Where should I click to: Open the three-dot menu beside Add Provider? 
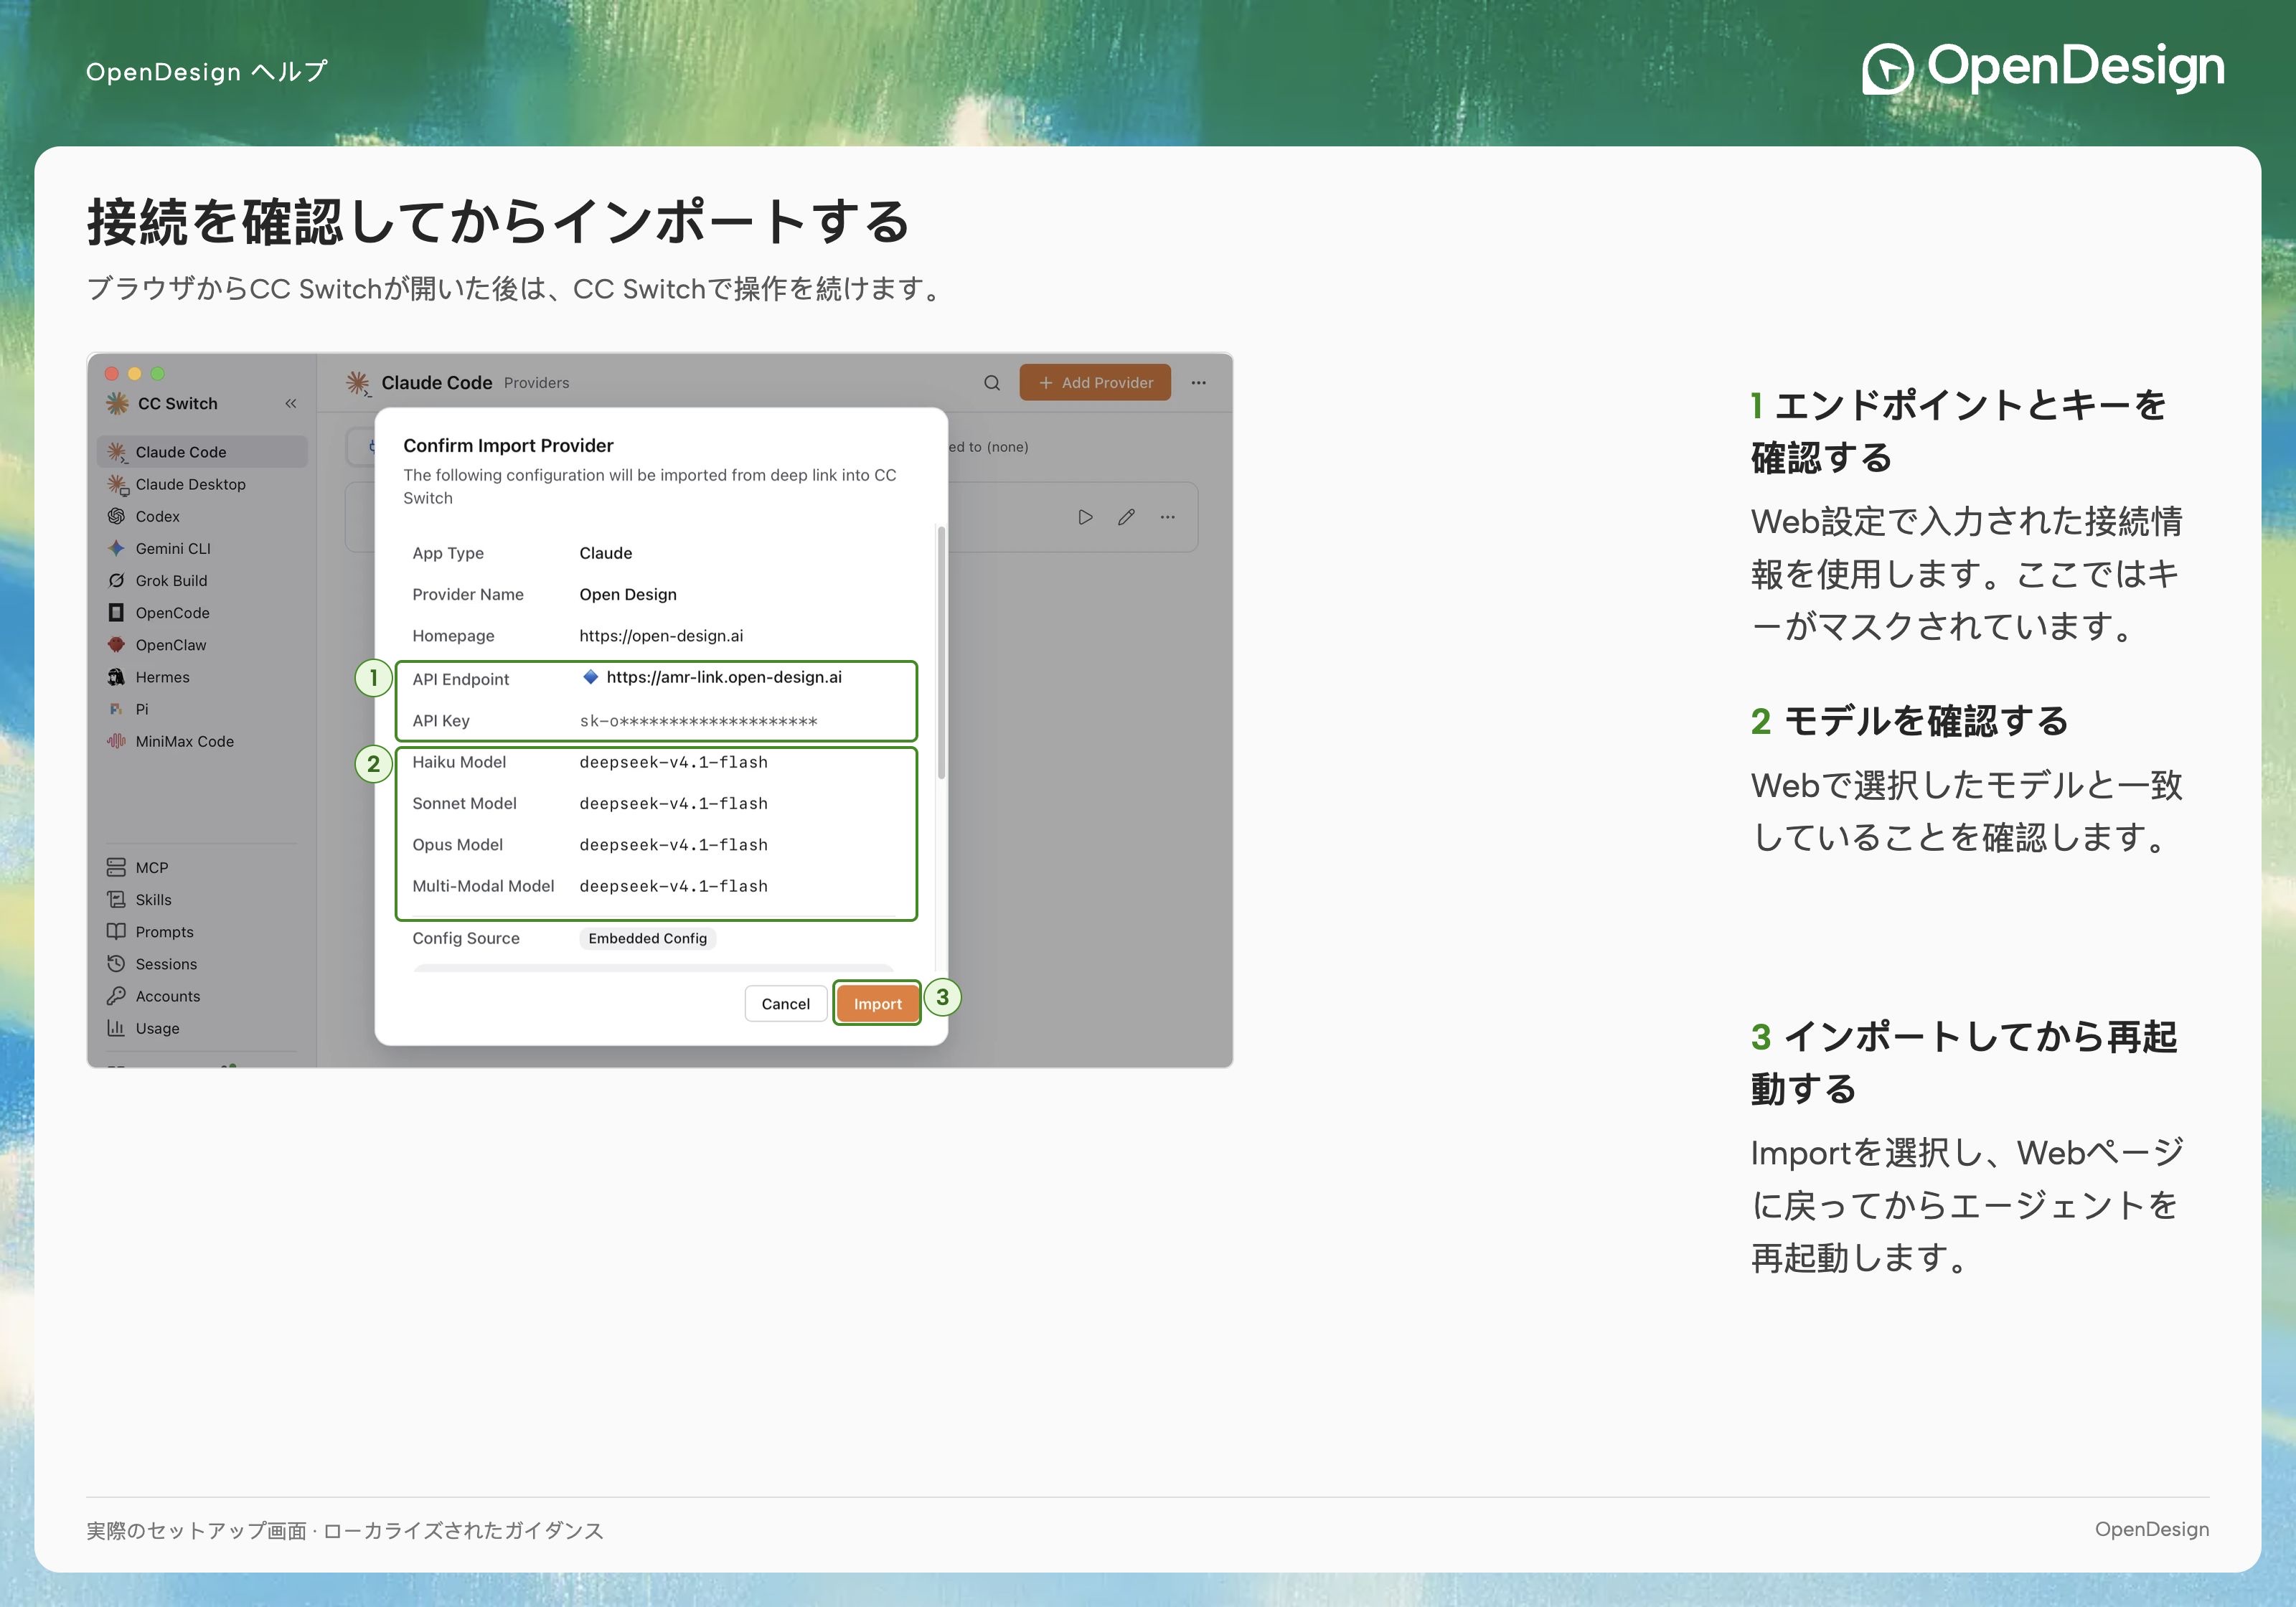click(x=1198, y=382)
